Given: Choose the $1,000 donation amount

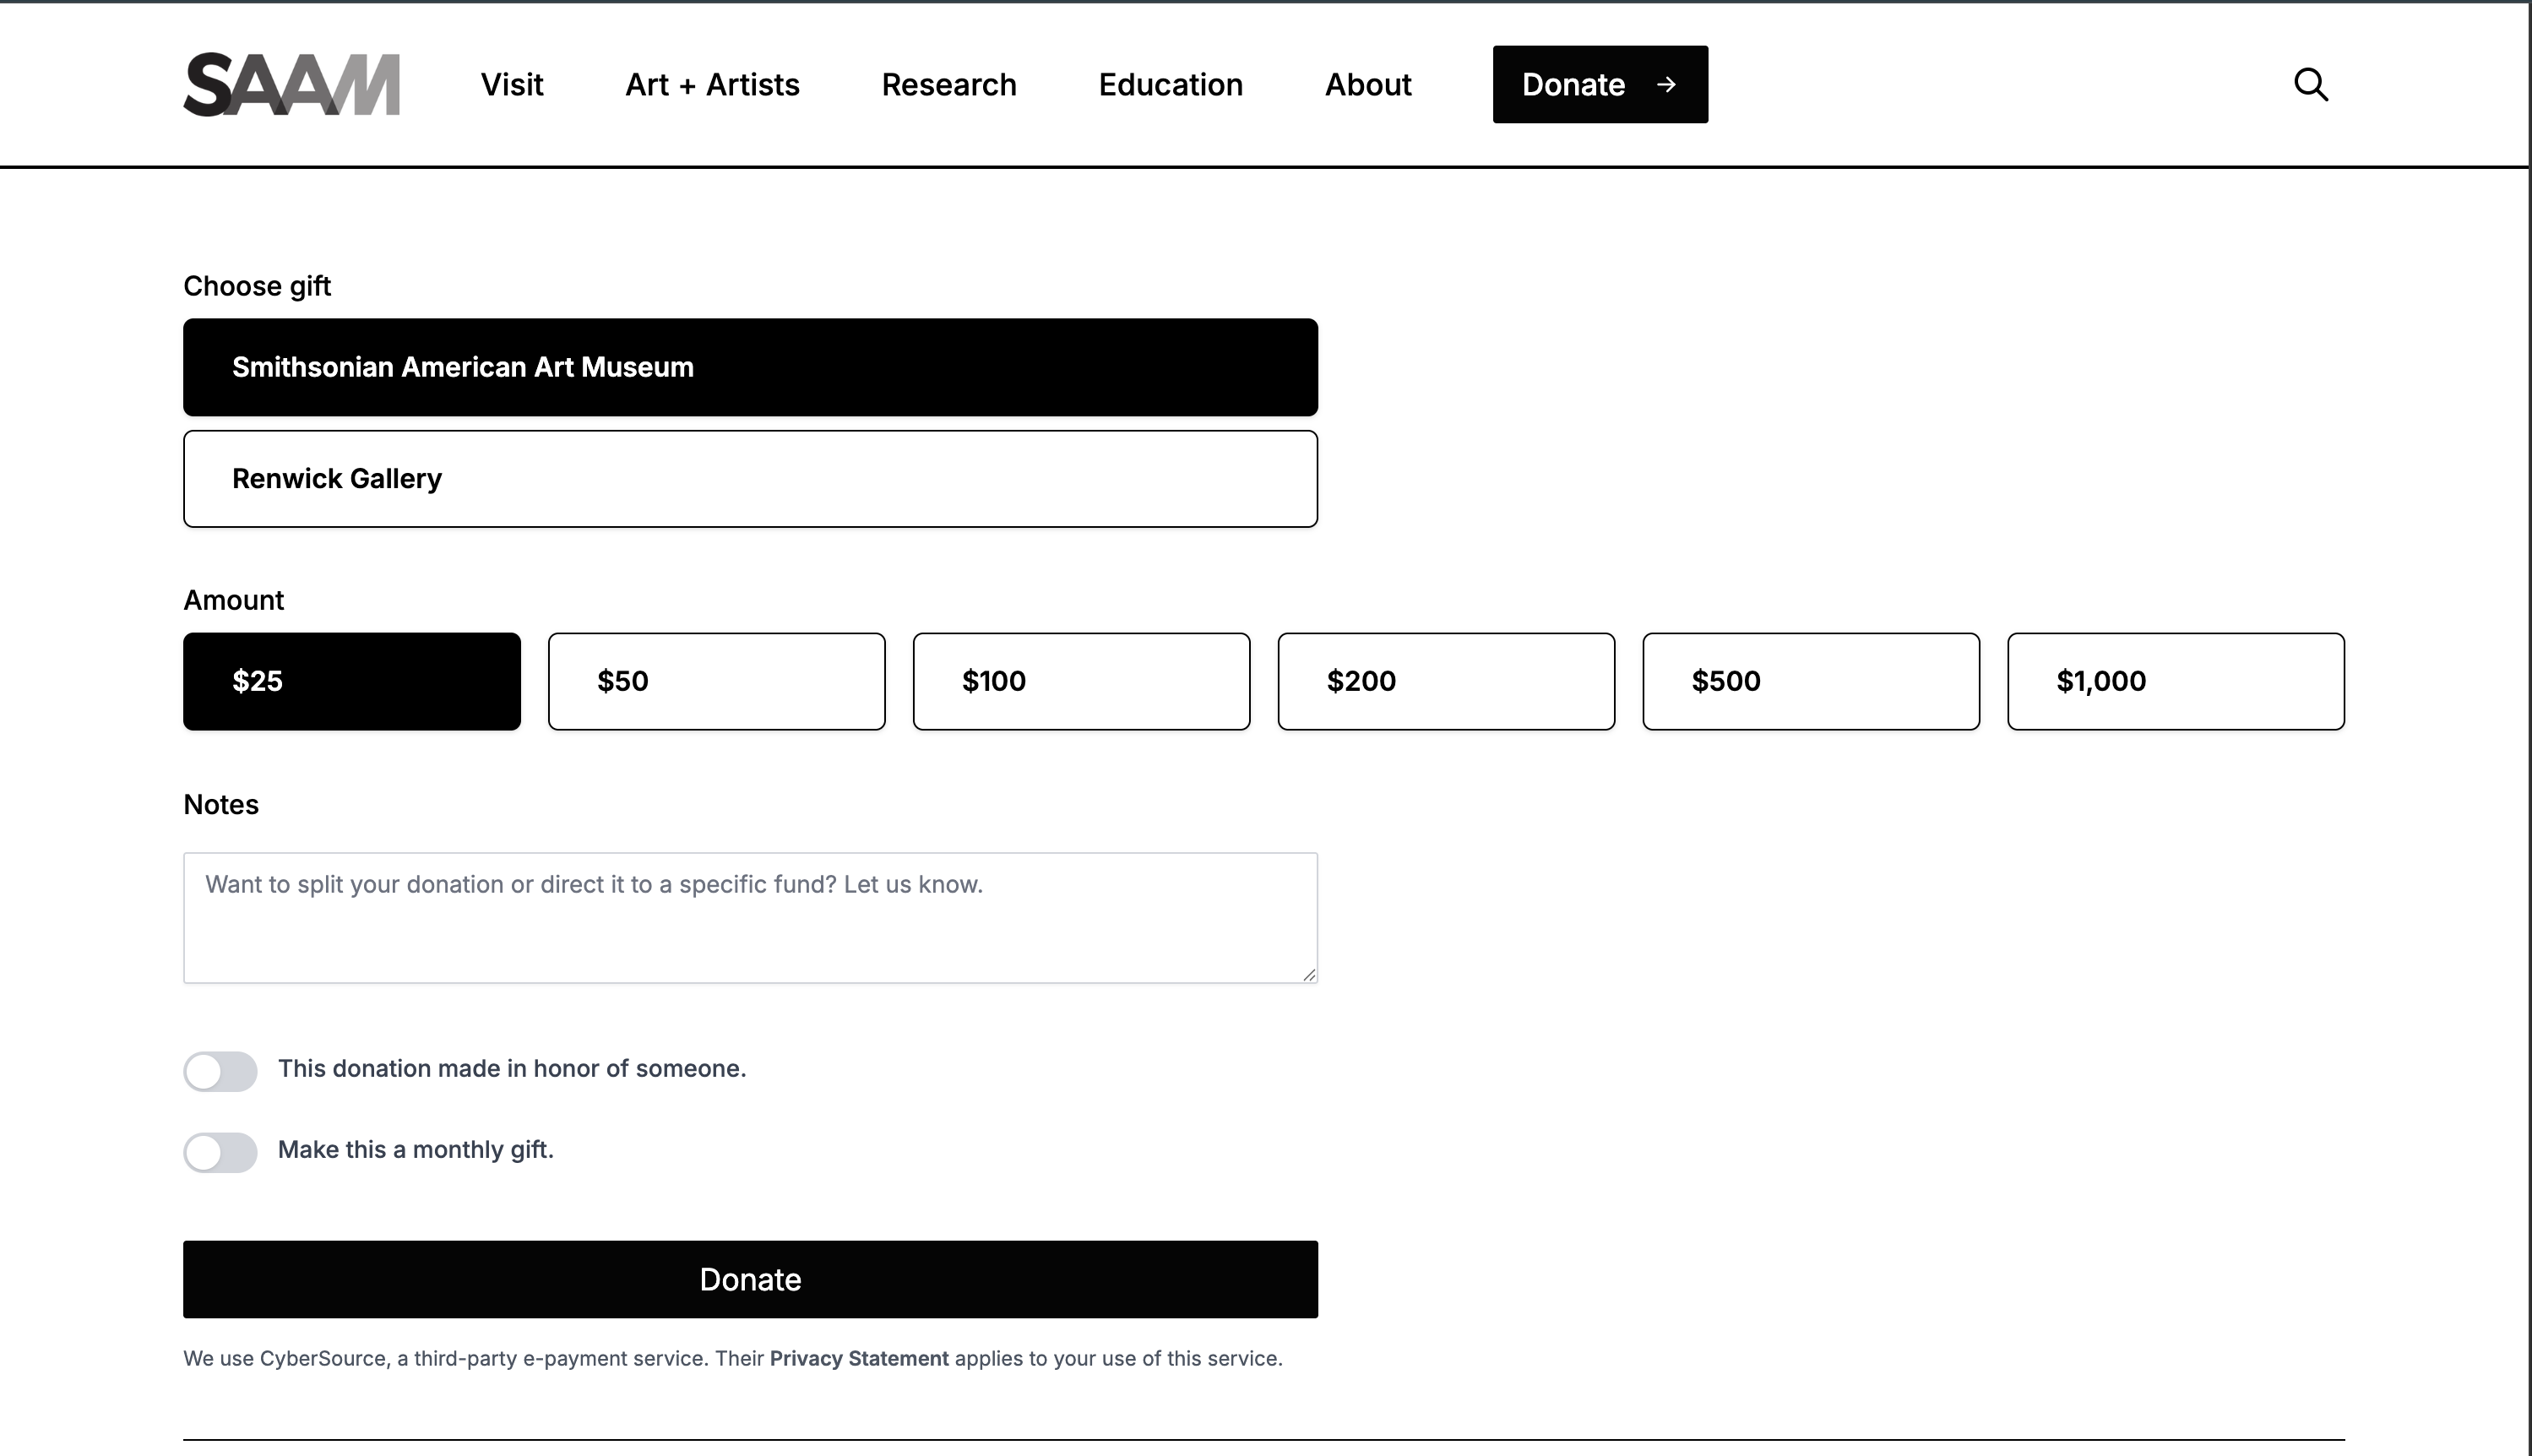Looking at the screenshot, I should tap(2175, 681).
